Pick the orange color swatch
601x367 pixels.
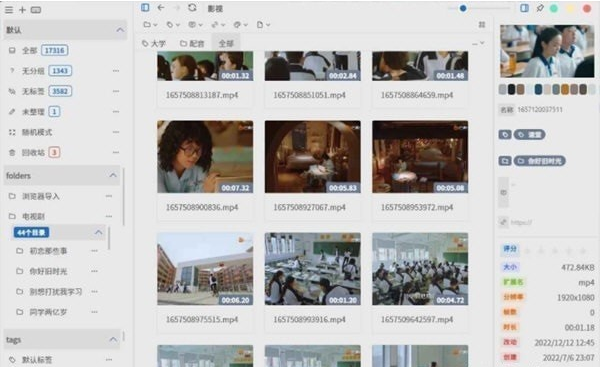tap(565, 89)
